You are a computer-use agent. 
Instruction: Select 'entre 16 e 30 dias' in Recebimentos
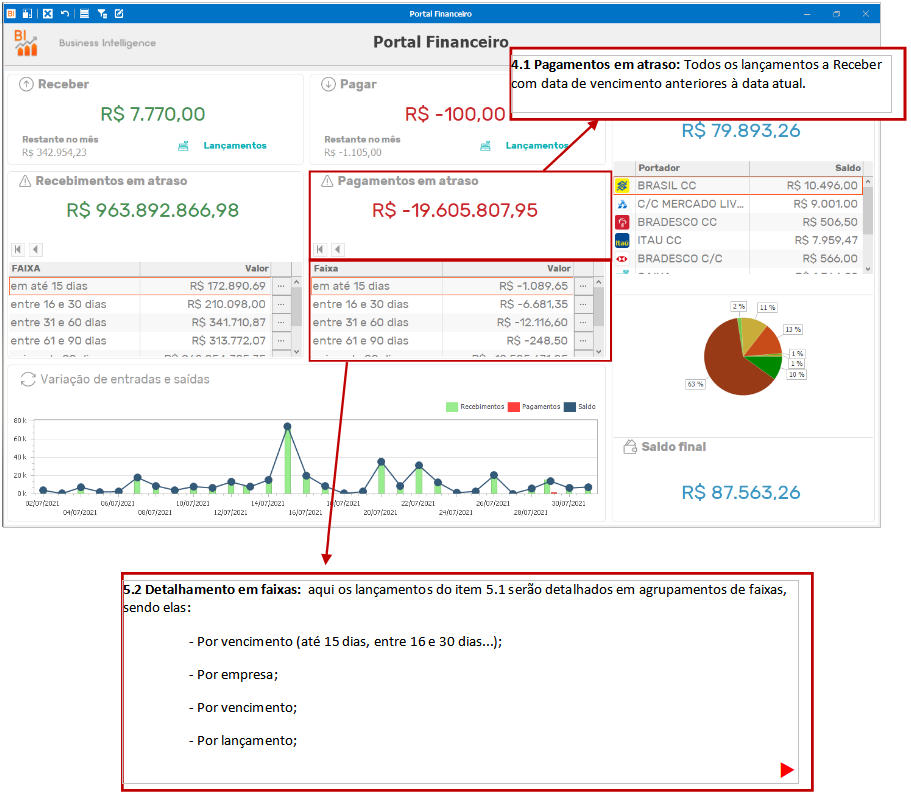point(141,304)
